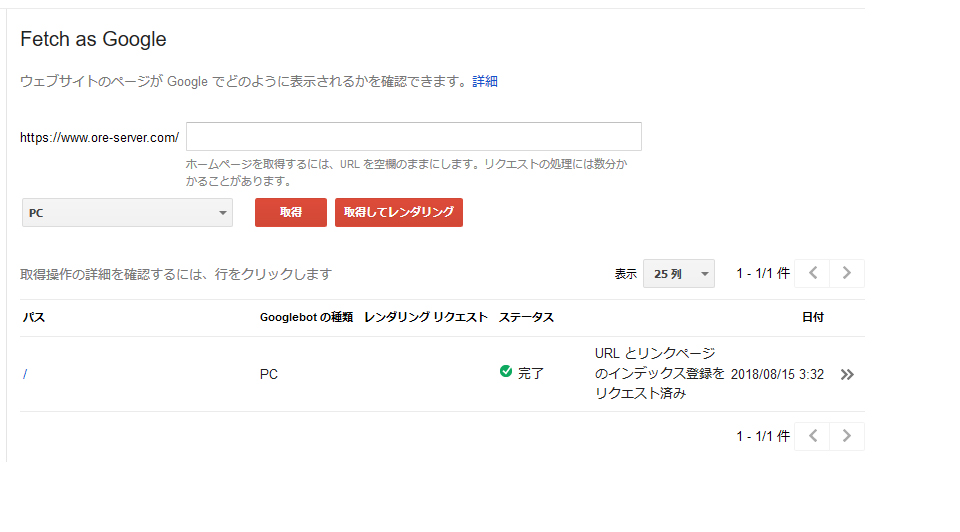Go to previous page using top arrow
This screenshot has height=532, width=960.
(812, 273)
